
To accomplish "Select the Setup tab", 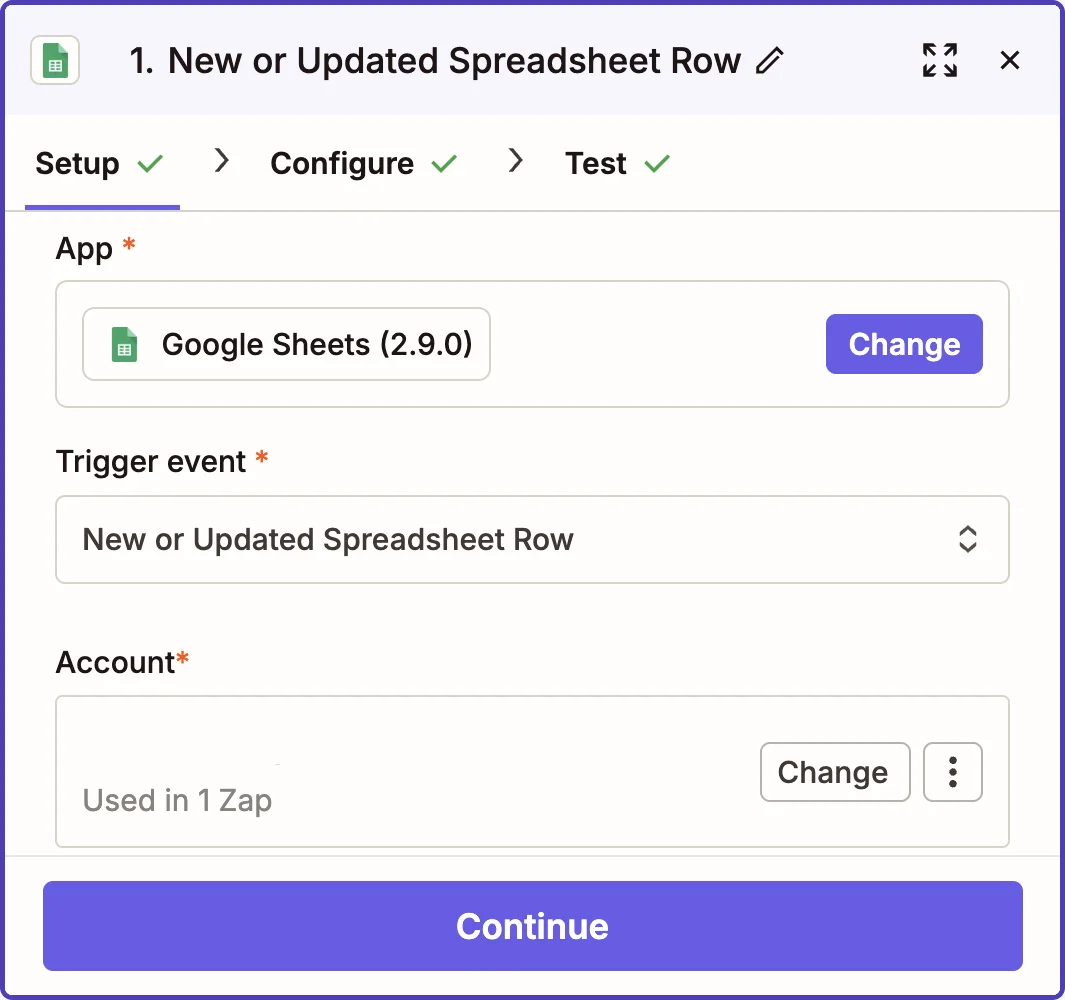I will click(77, 164).
